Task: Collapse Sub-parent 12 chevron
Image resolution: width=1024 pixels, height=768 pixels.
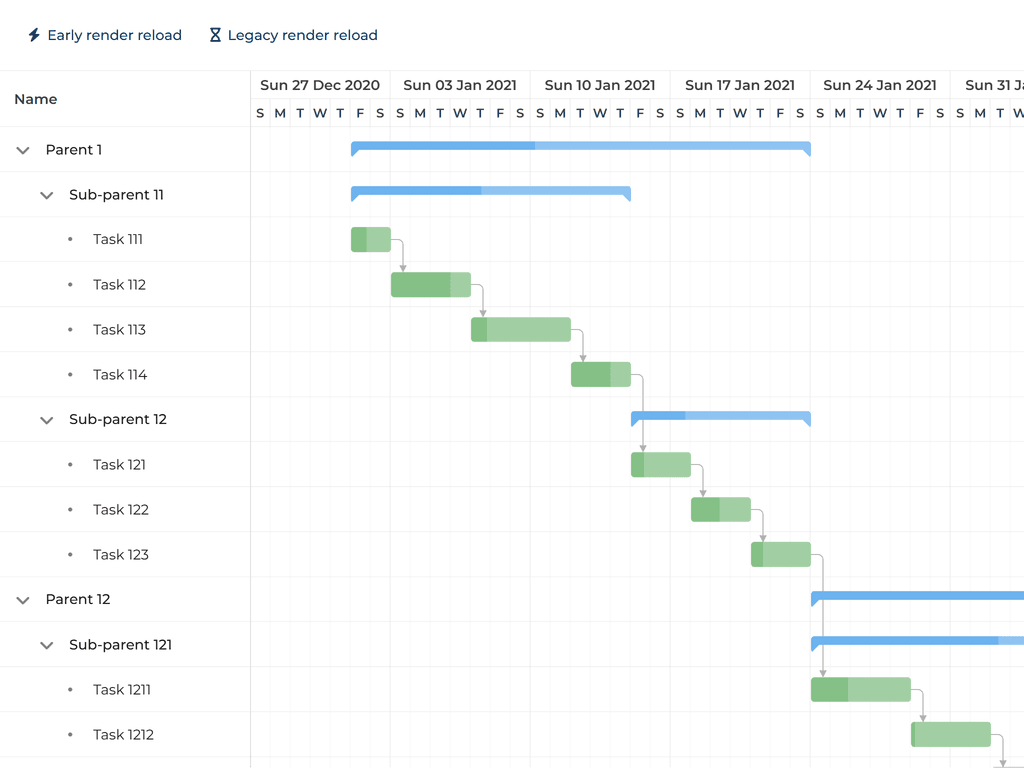Action: [46, 420]
